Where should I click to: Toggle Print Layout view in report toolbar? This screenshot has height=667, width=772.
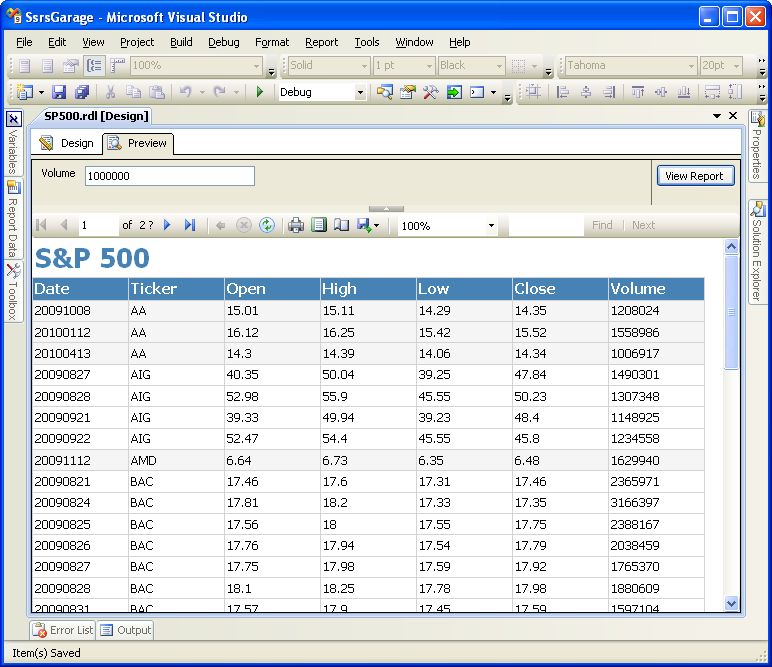coord(319,225)
